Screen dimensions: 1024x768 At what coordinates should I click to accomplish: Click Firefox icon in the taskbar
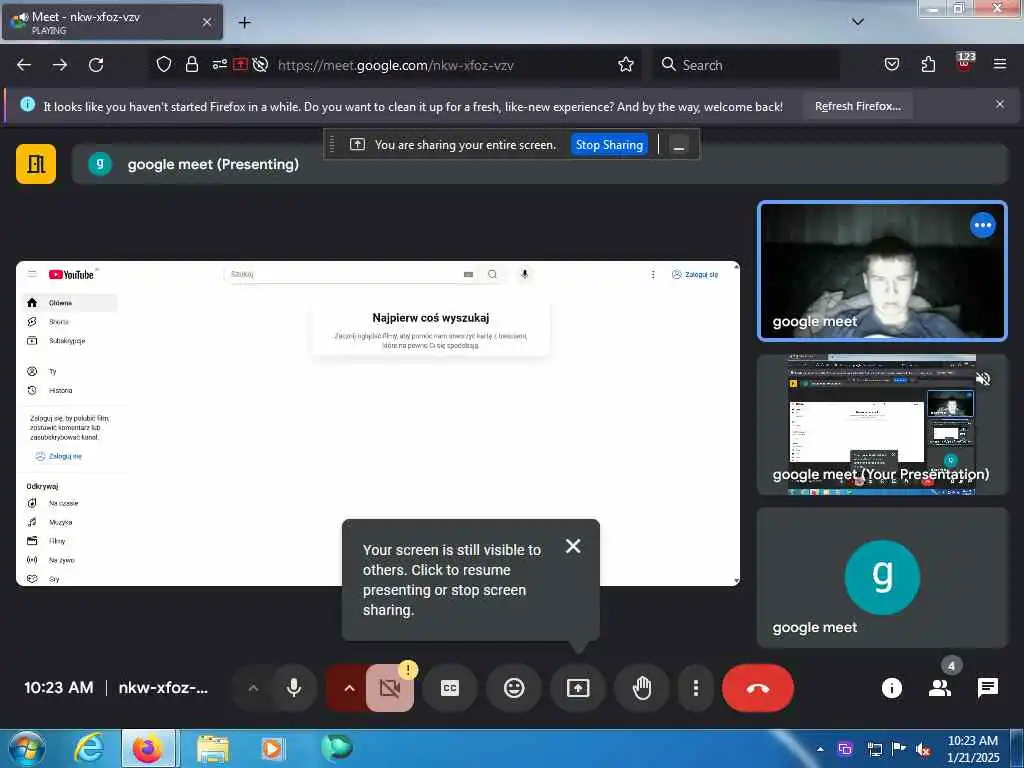coord(148,748)
